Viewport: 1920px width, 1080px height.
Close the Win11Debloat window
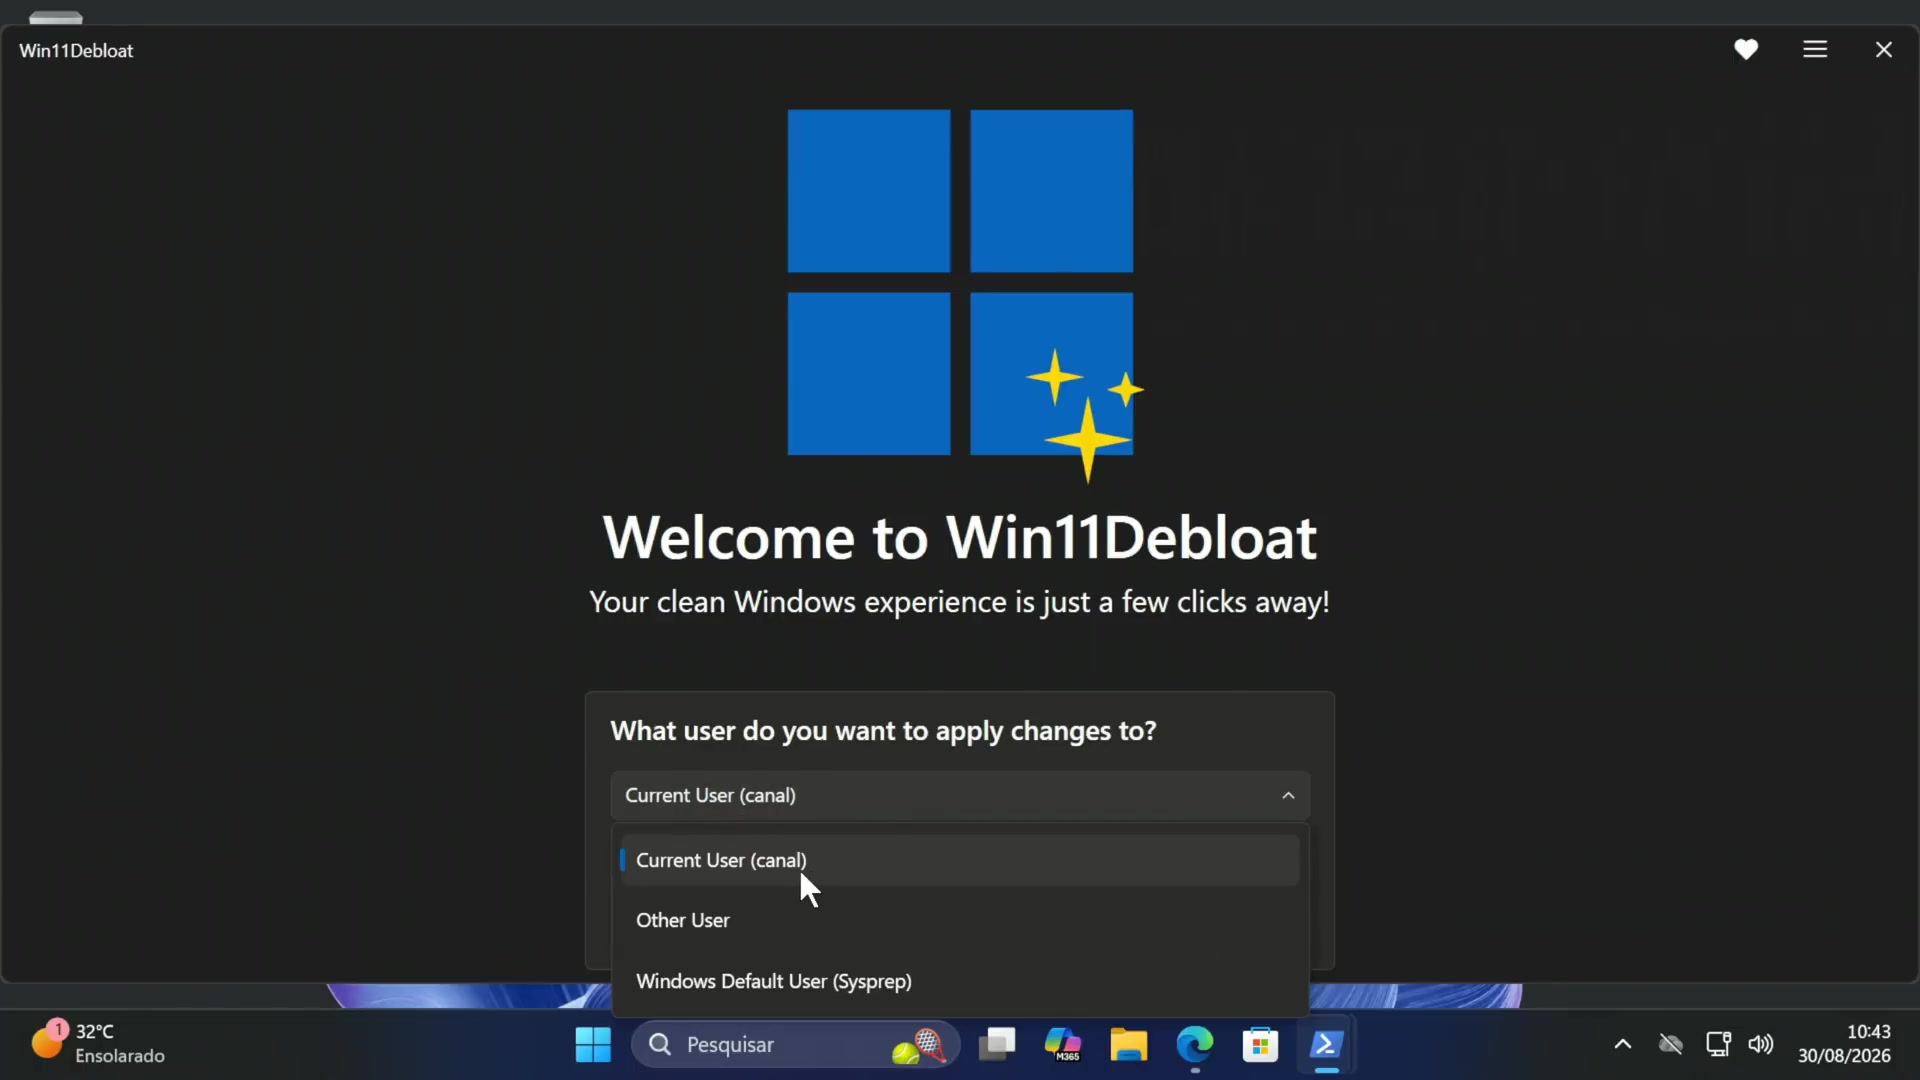point(1884,49)
